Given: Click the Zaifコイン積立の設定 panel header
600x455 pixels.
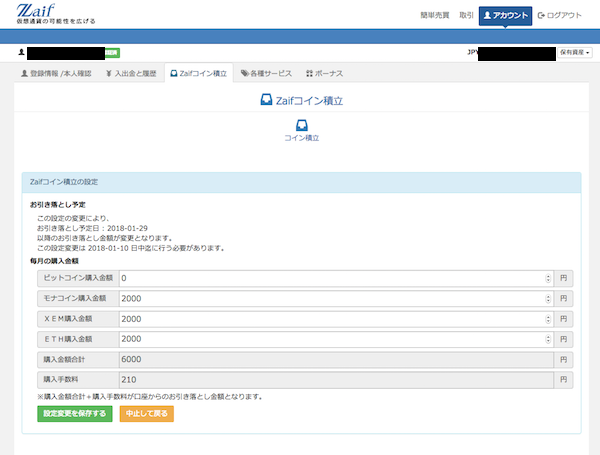Looking at the screenshot, I should [302, 182].
